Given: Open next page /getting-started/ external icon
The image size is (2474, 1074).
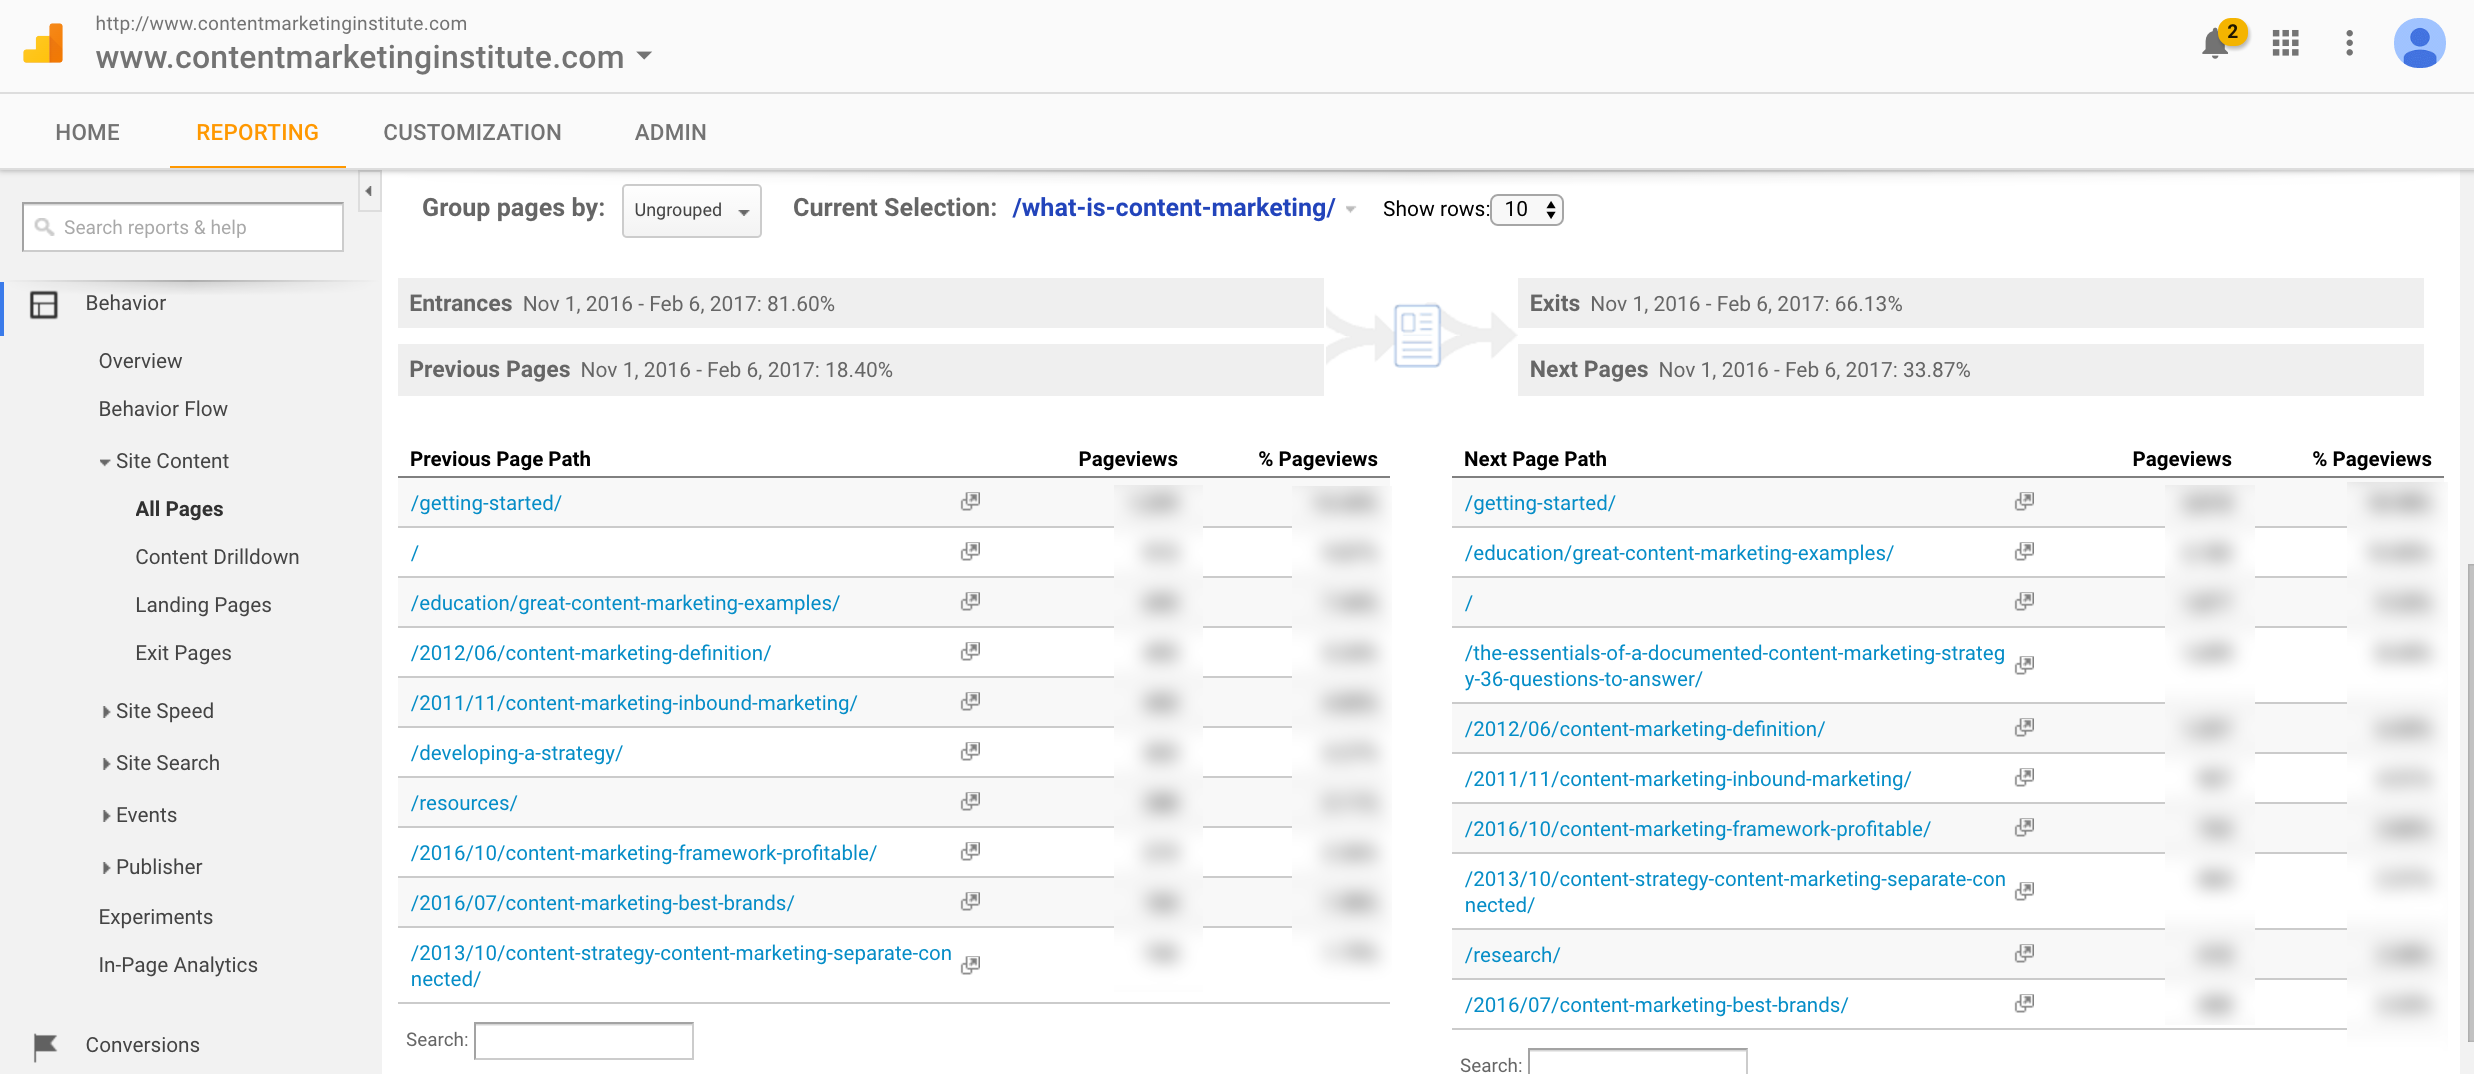Looking at the screenshot, I should click(x=2024, y=502).
